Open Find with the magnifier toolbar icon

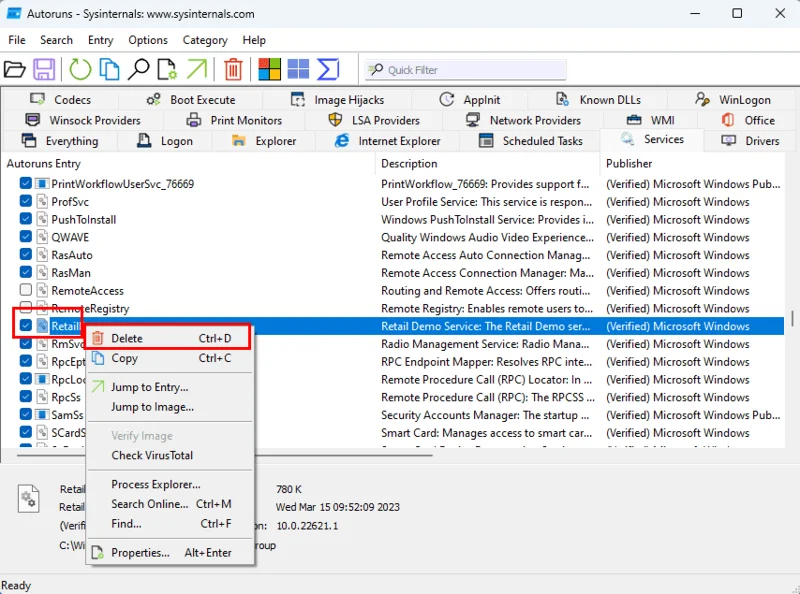(138, 69)
